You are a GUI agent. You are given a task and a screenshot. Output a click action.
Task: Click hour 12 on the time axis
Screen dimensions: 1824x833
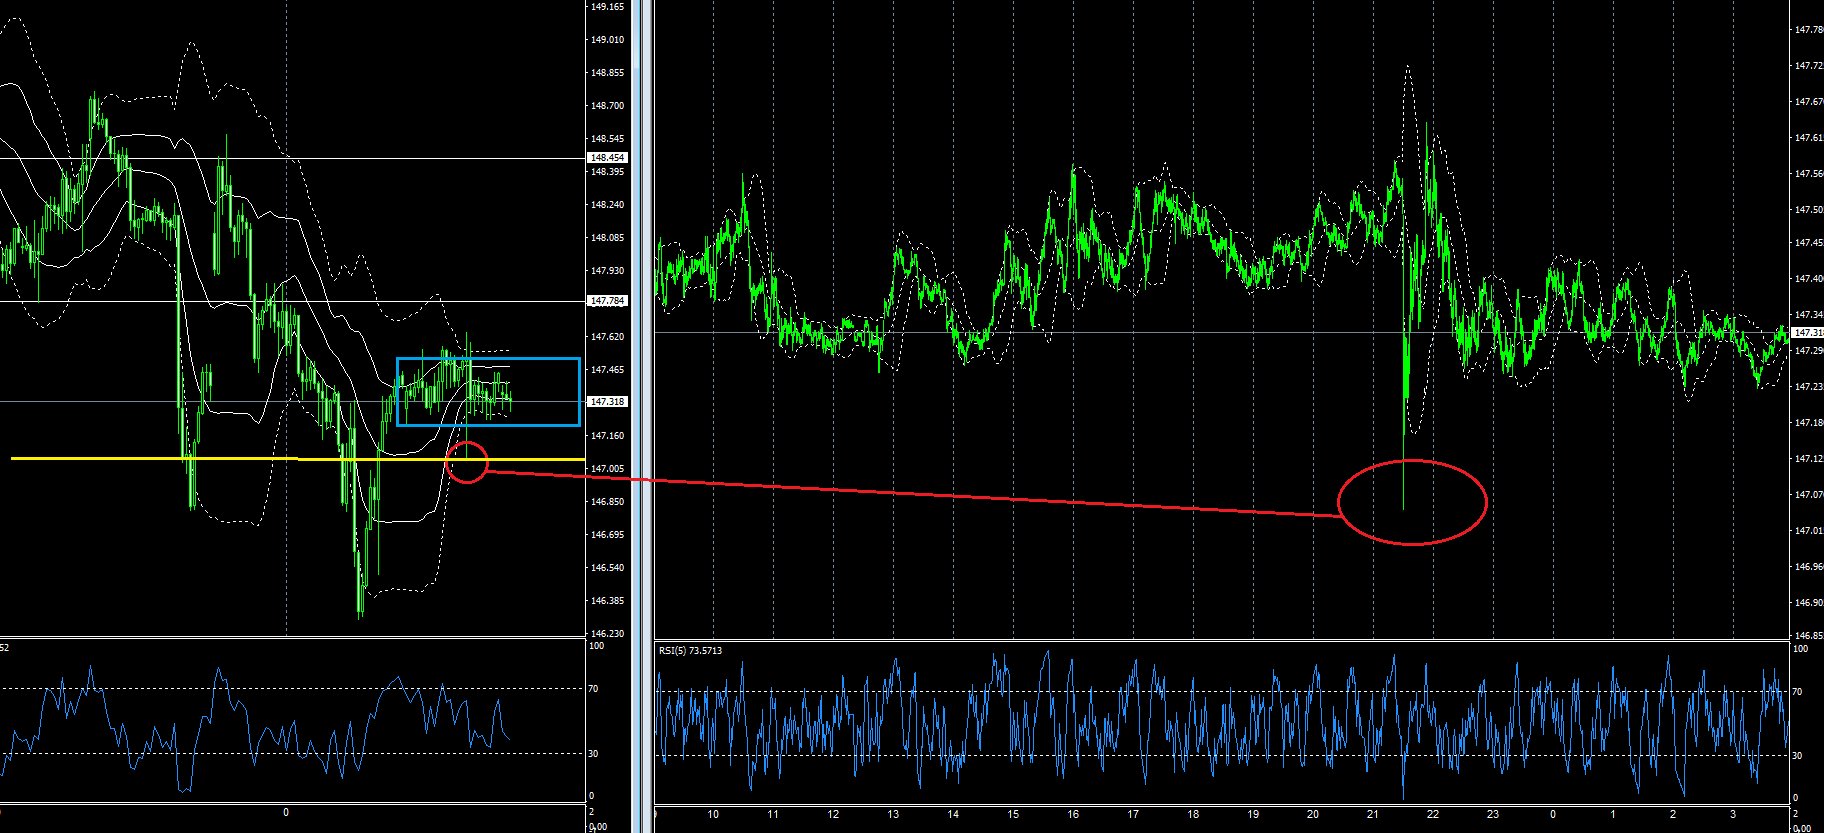coord(833,814)
